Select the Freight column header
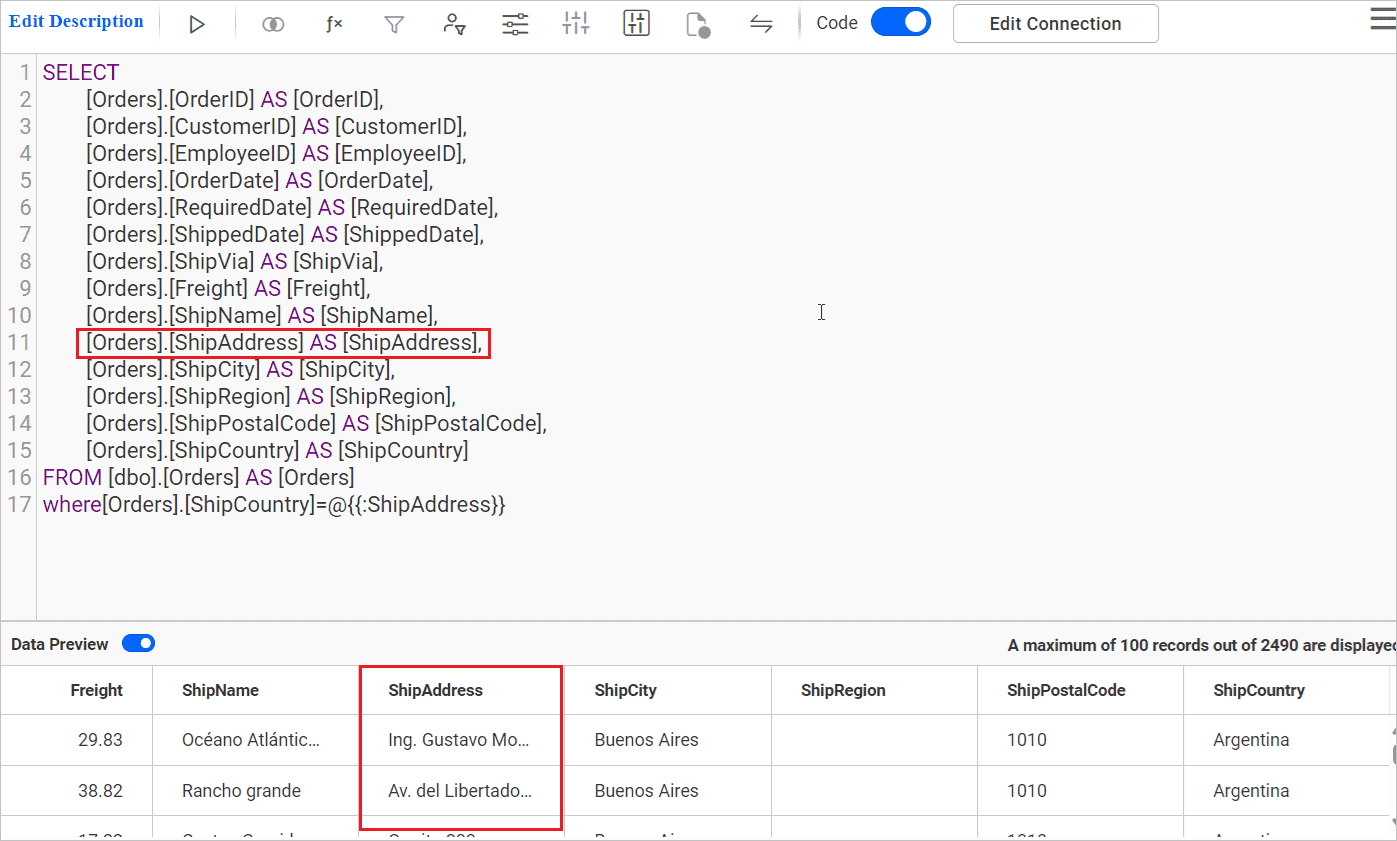The image size is (1397, 841). tap(96, 690)
